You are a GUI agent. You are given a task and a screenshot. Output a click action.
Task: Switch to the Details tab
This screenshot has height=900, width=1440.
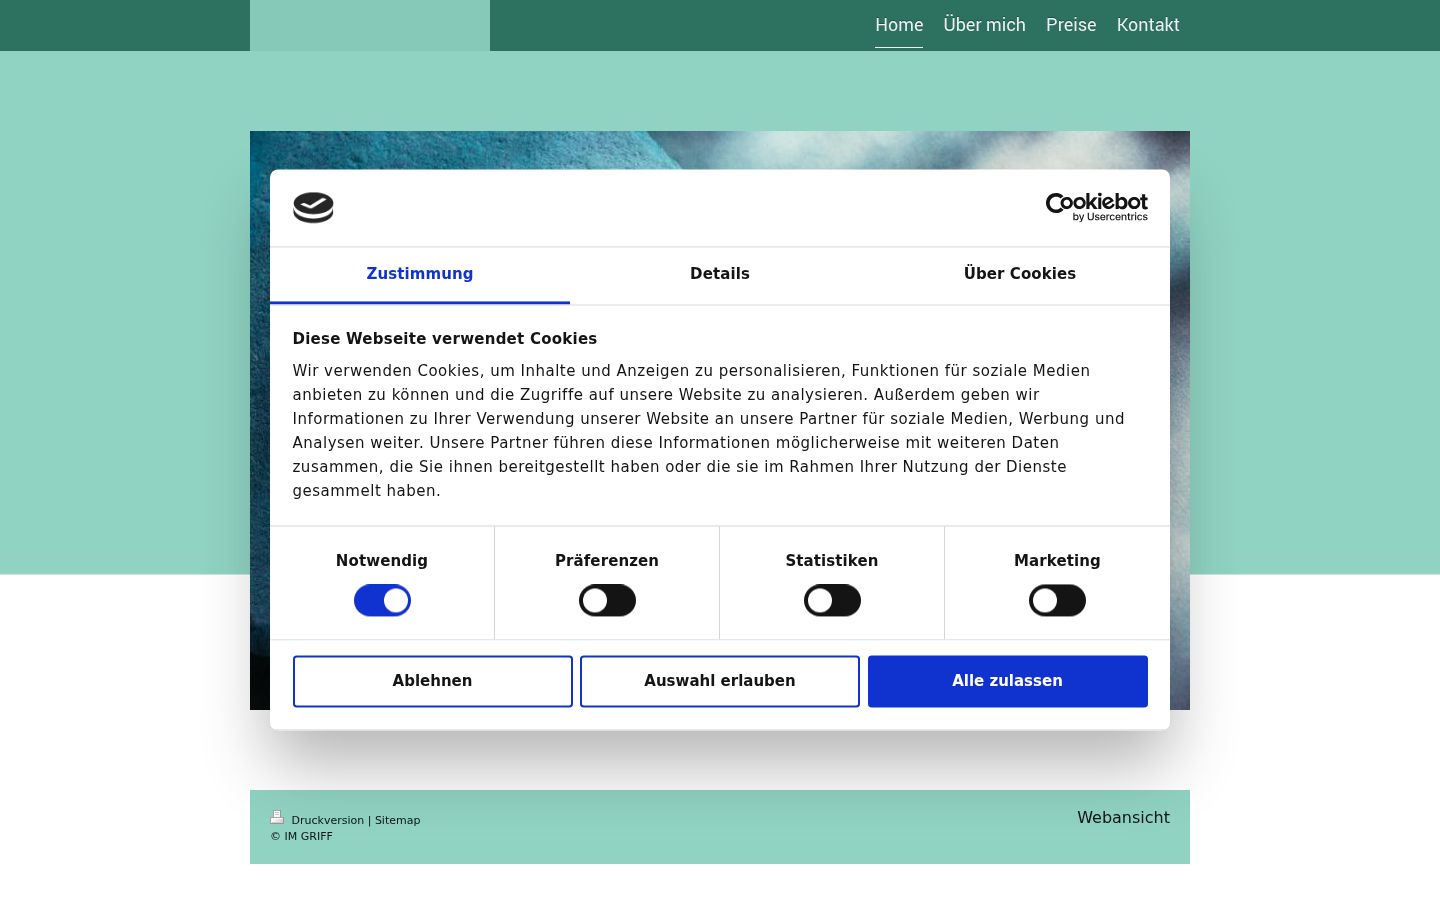pyautogui.click(x=720, y=275)
